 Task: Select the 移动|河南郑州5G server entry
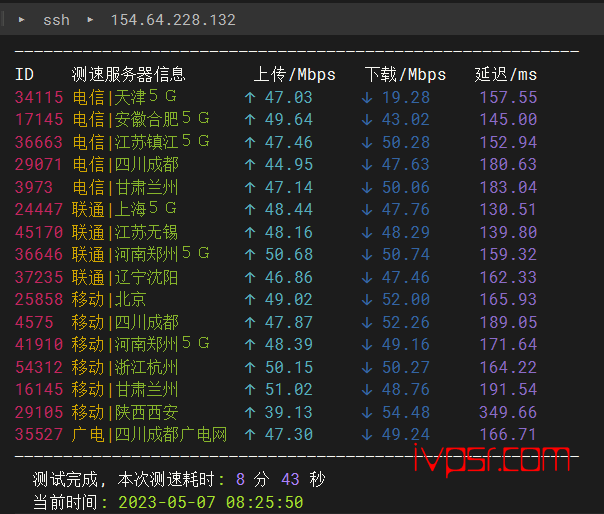click(141, 344)
